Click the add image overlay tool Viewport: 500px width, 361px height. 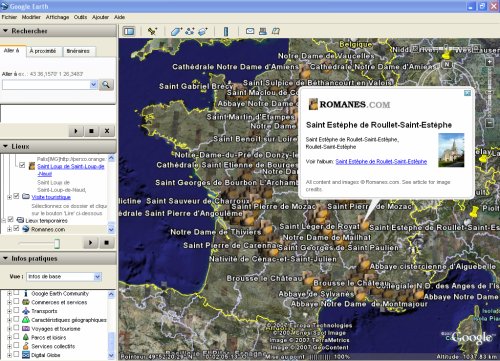pos(203,31)
